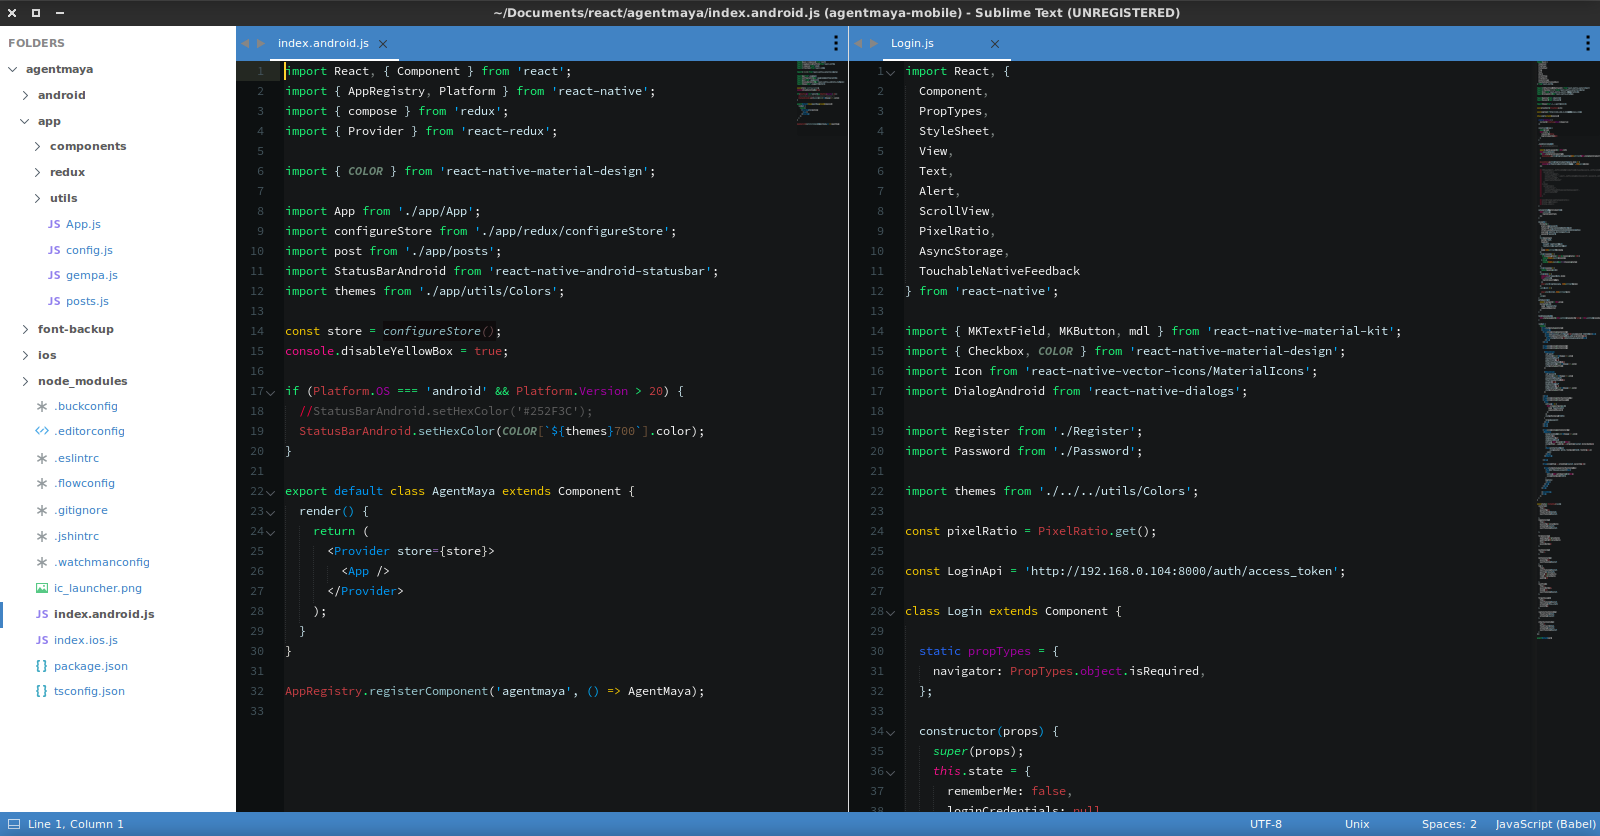Click the .eslintrc file icon
Image resolution: width=1600 pixels, height=836 pixels.
coord(42,458)
